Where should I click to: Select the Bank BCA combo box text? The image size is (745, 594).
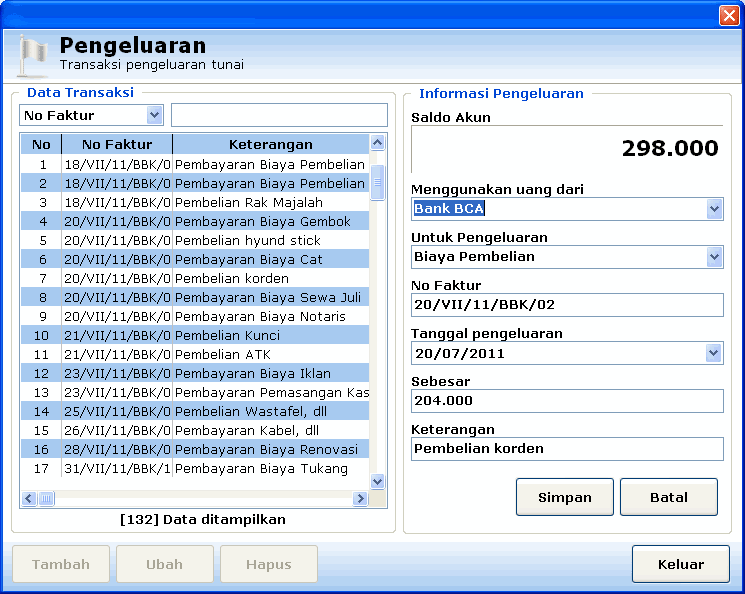449,209
